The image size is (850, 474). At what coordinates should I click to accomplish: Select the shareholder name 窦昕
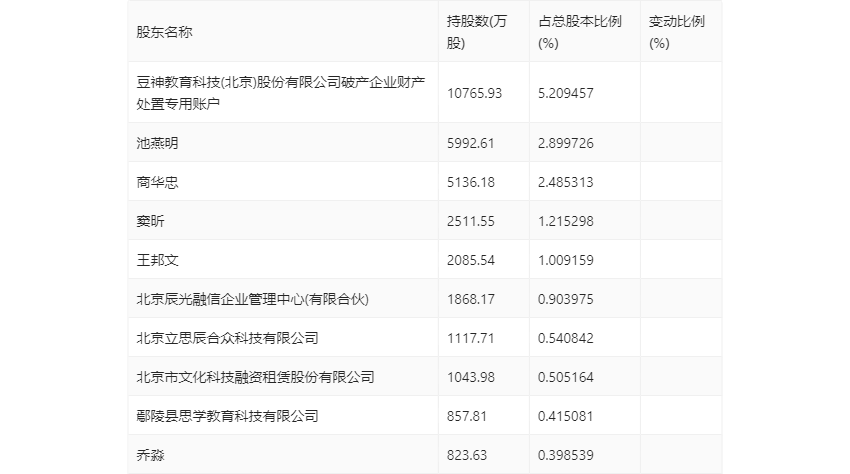tap(150, 221)
